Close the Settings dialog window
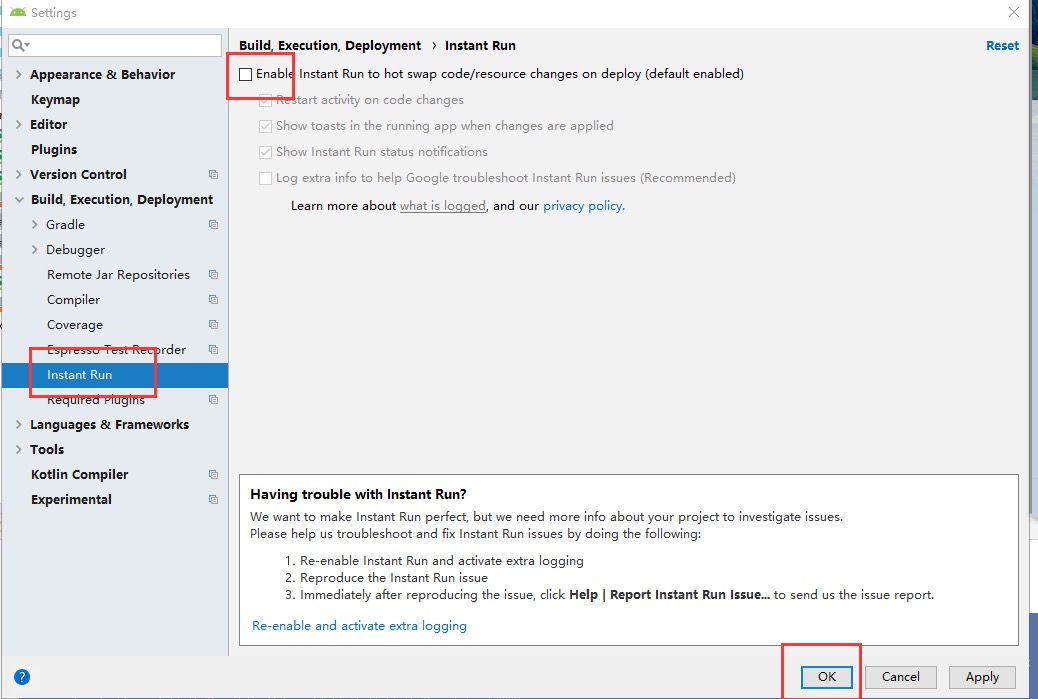 point(1014,12)
